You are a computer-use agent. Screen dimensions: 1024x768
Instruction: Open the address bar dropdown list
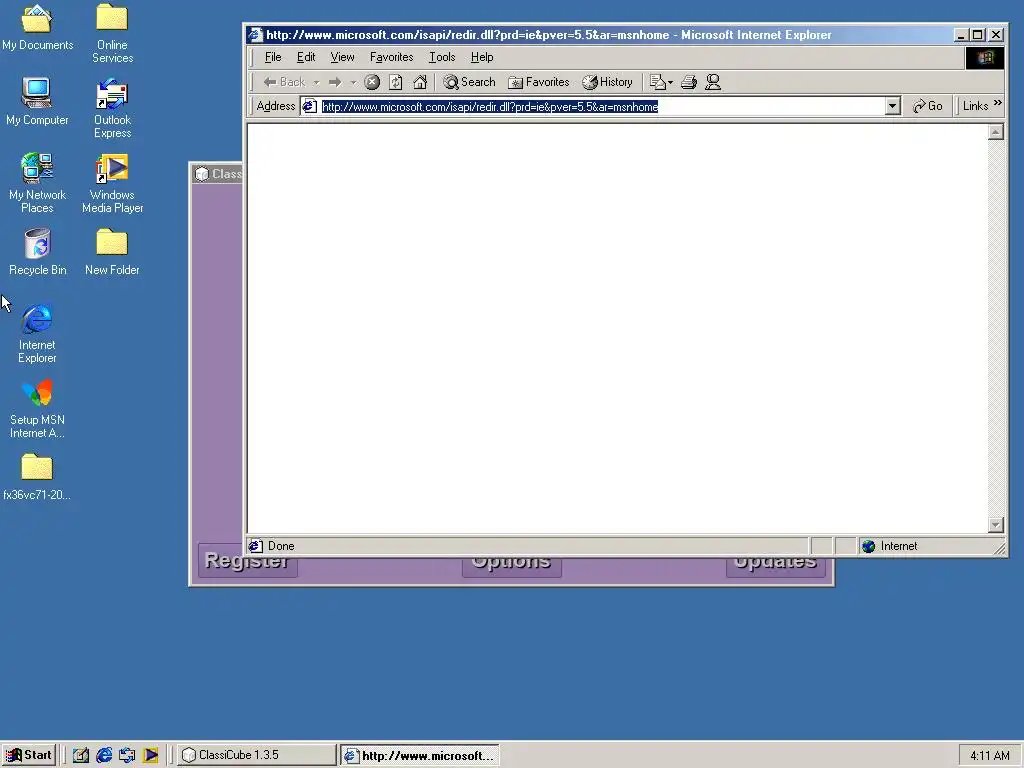(892, 106)
